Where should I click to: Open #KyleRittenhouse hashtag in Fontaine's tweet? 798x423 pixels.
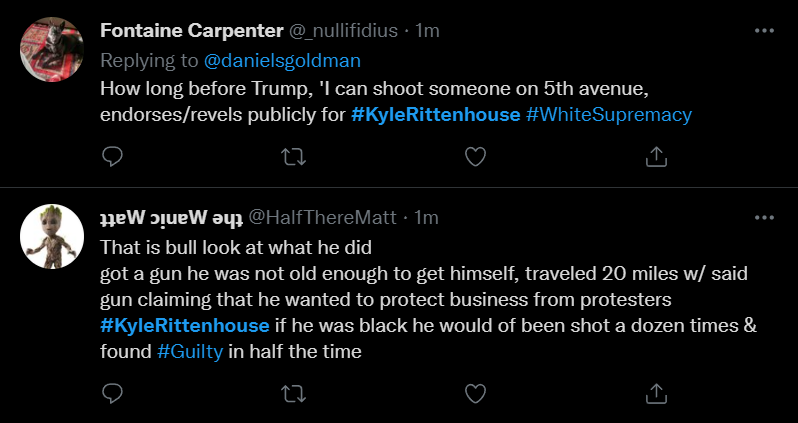click(x=436, y=115)
